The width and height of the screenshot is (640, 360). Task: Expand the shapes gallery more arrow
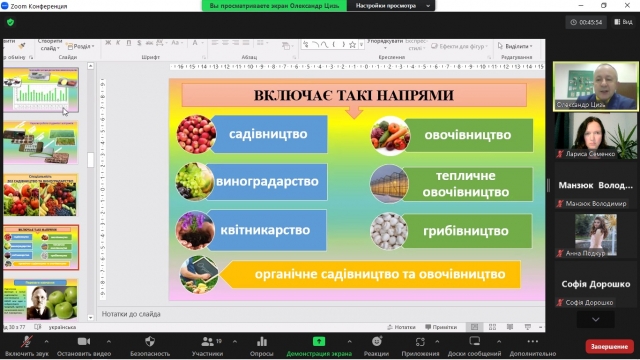click(361, 44)
